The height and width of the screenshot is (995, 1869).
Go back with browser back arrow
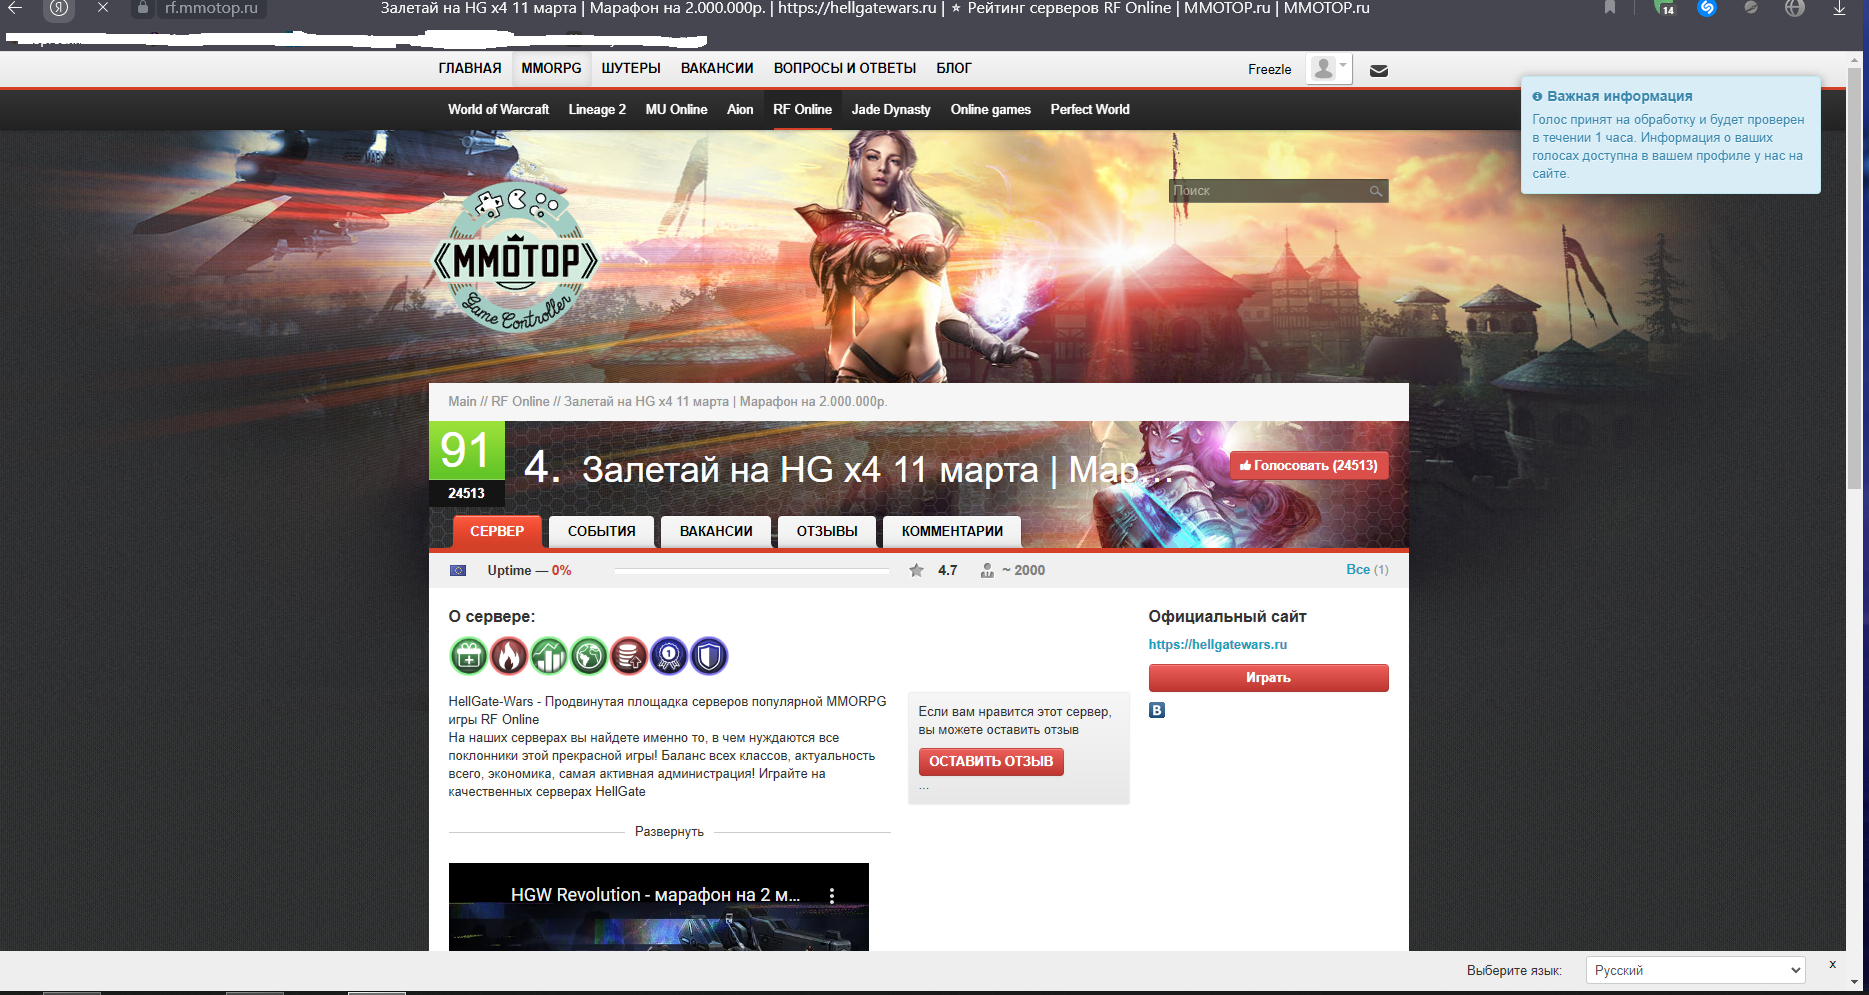point(15,8)
